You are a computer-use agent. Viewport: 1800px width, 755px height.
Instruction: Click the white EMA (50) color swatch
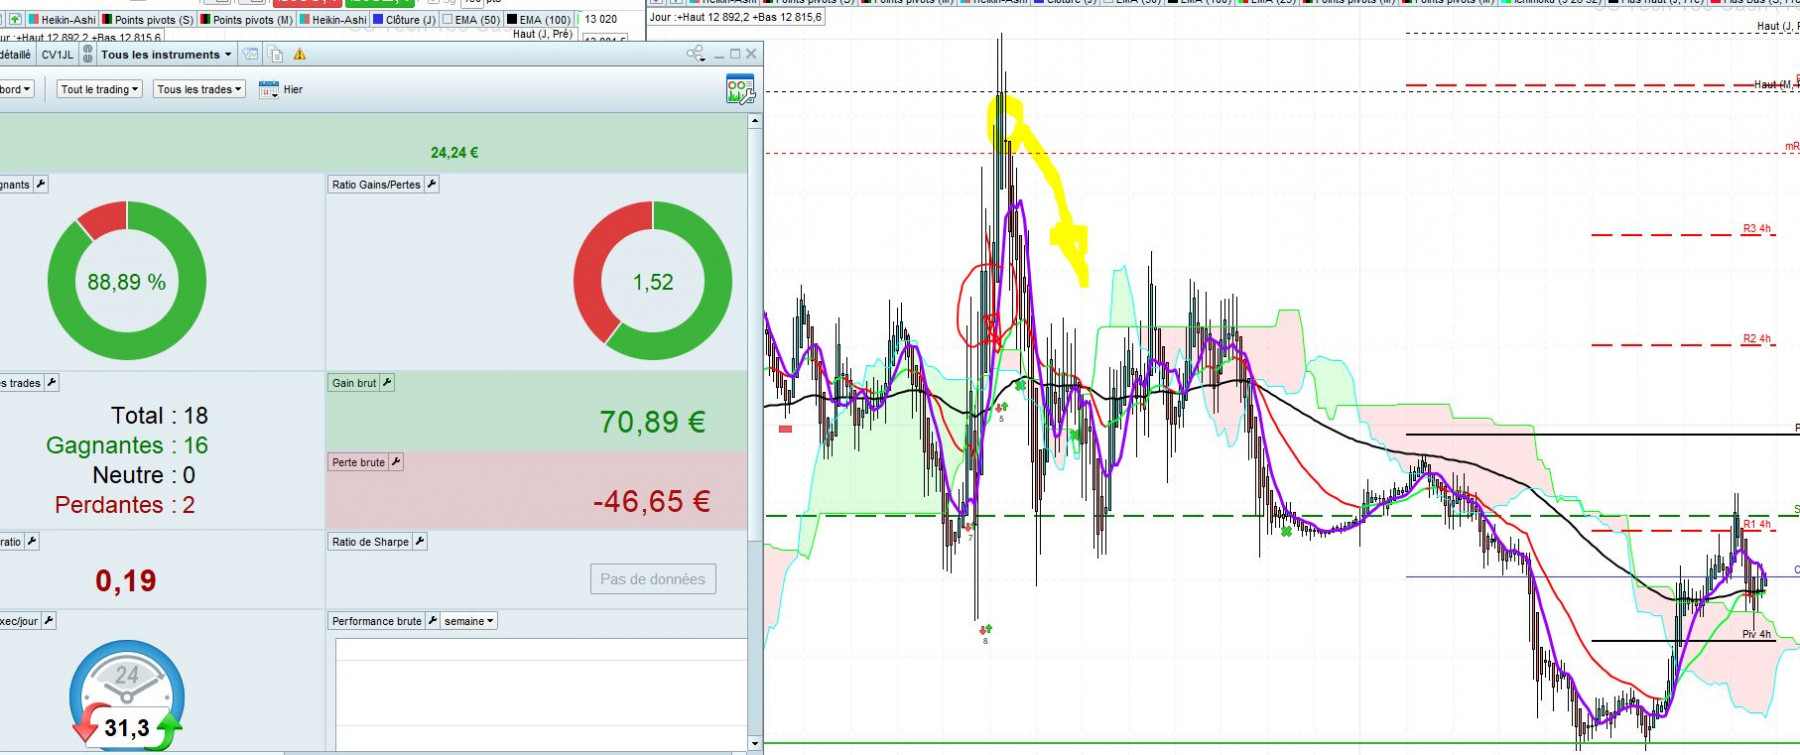click(x=447, y=19)
